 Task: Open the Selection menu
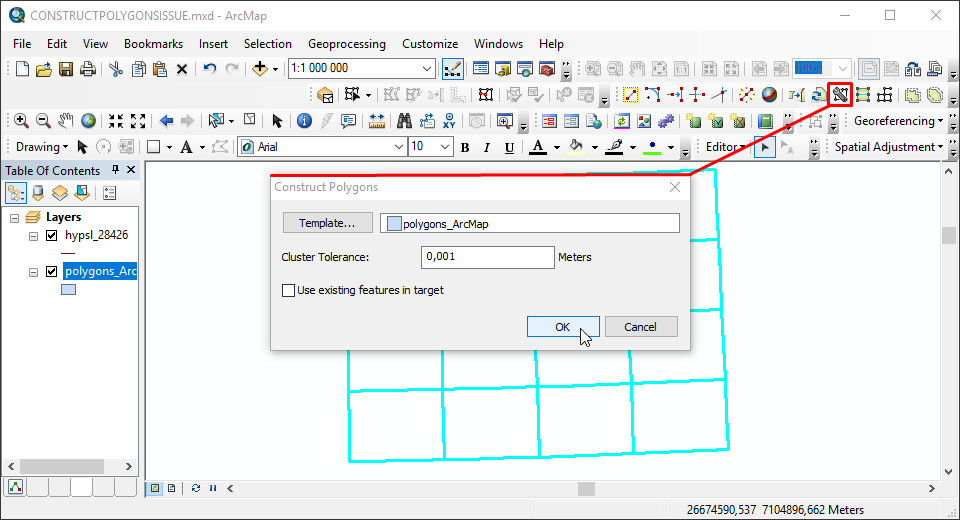pyautogui.click(x=268, y=44)
